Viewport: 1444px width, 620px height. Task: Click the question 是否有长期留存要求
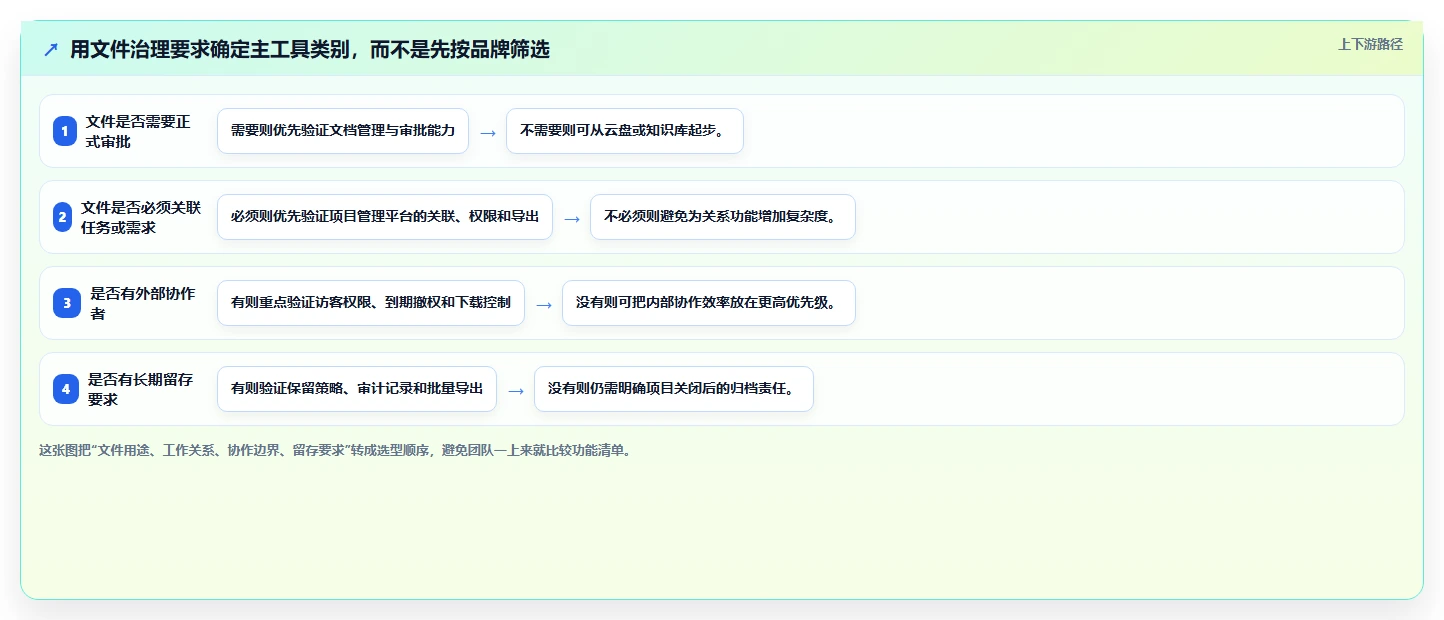point(141,389)
